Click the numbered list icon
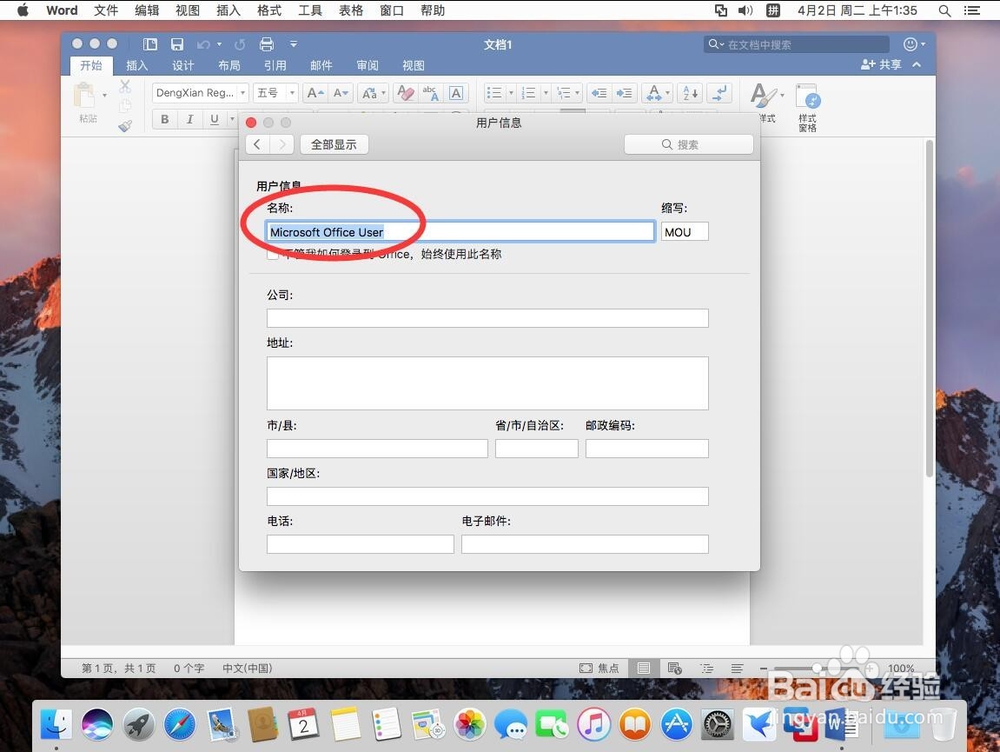Viewport: 1000px width, 752px height. click(x=529, y=93)
